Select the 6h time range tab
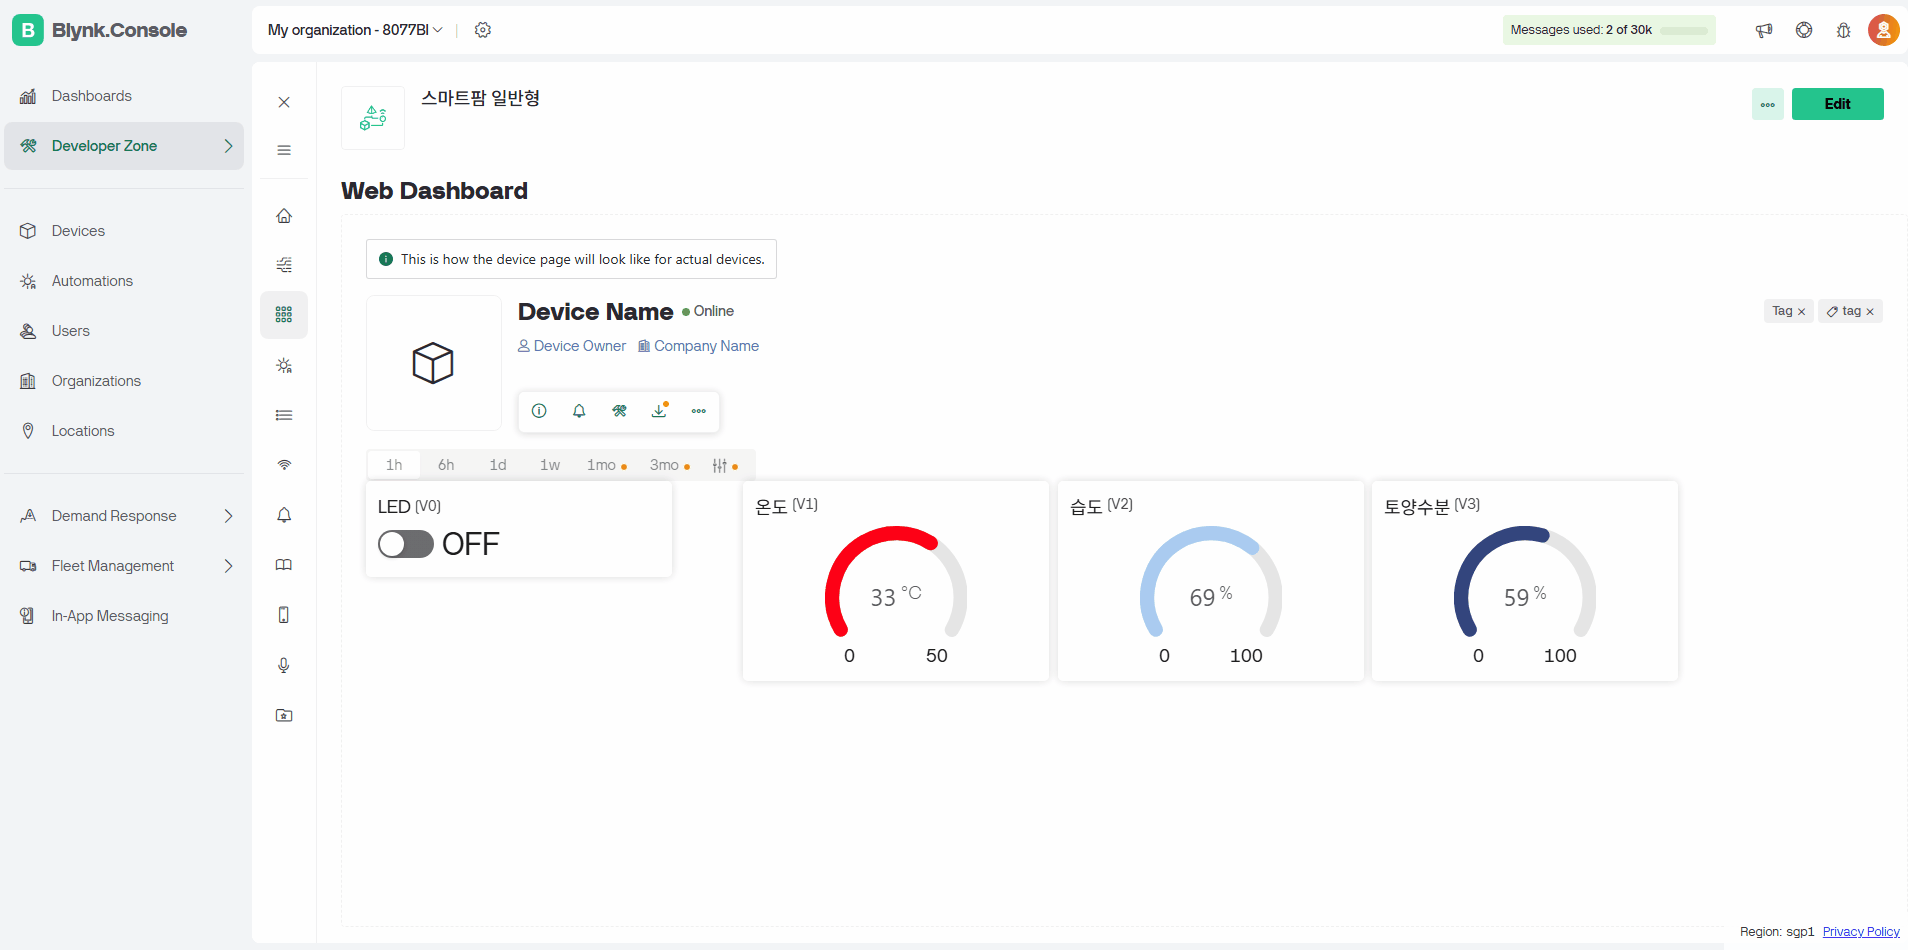 pos(446,465)
